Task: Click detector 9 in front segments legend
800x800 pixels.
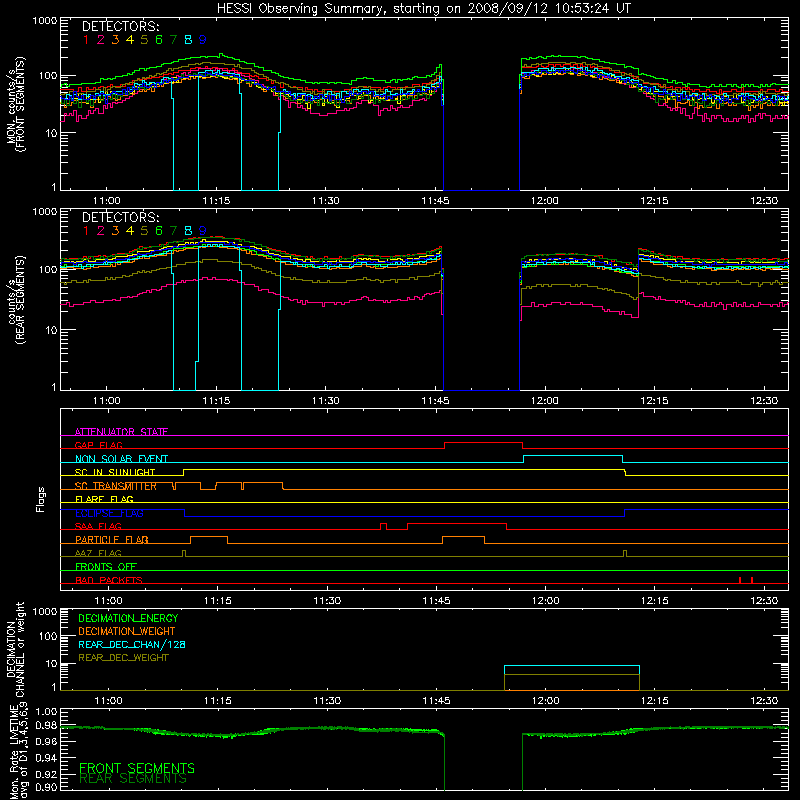Action: pyautogui.click(x=203, y=40)
